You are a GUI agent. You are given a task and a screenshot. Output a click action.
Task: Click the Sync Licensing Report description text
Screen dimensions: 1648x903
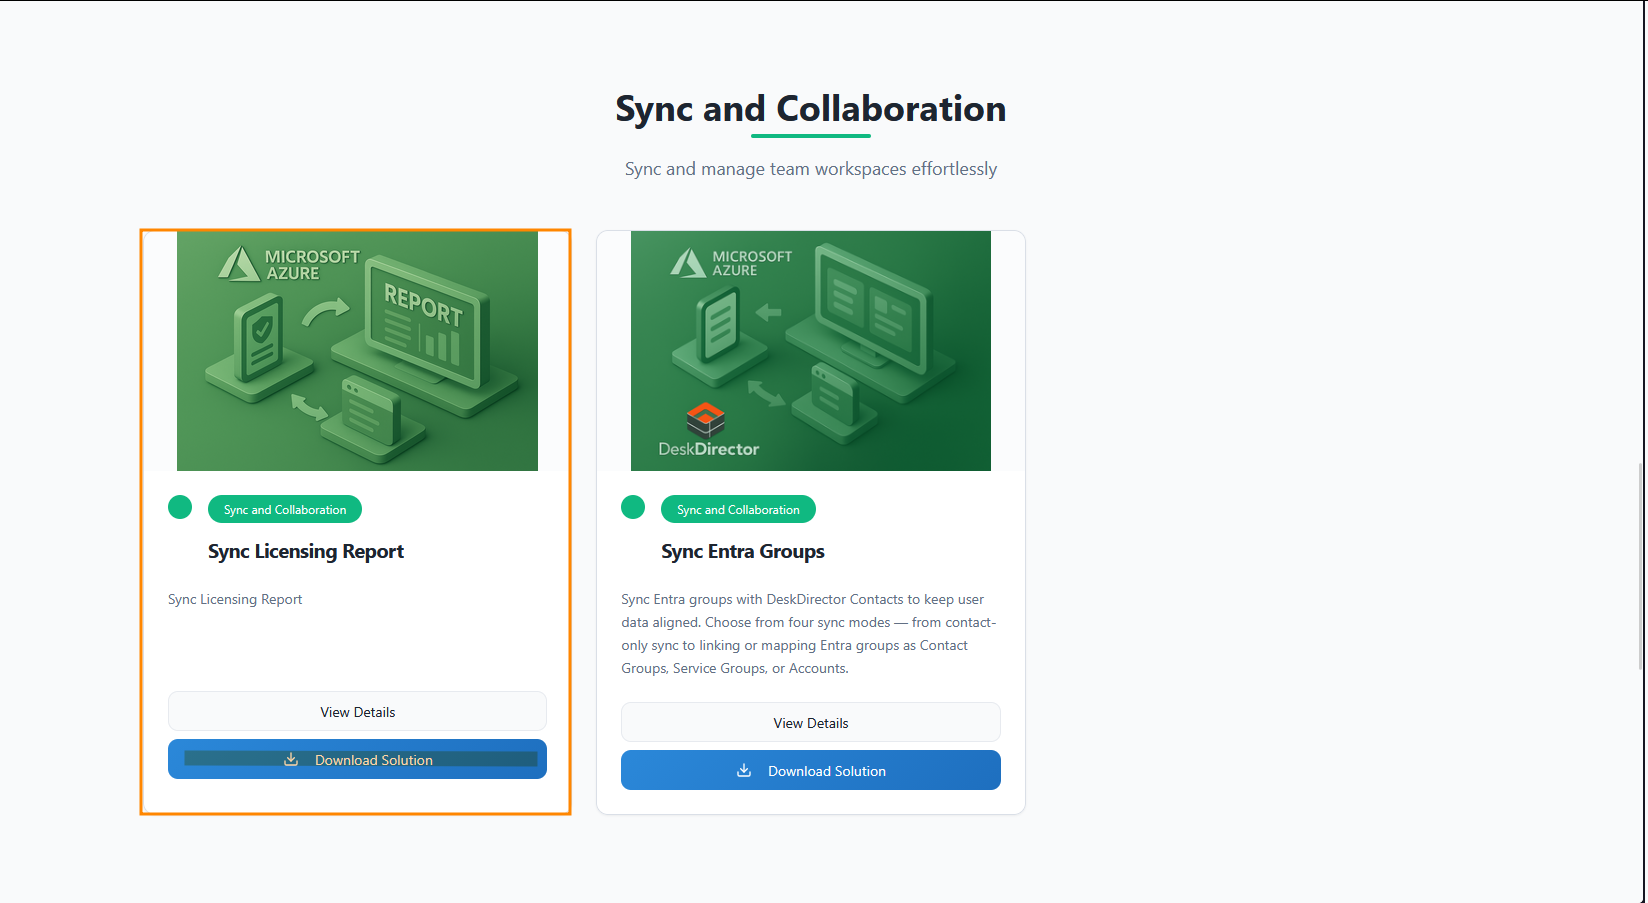coord(235,599)
